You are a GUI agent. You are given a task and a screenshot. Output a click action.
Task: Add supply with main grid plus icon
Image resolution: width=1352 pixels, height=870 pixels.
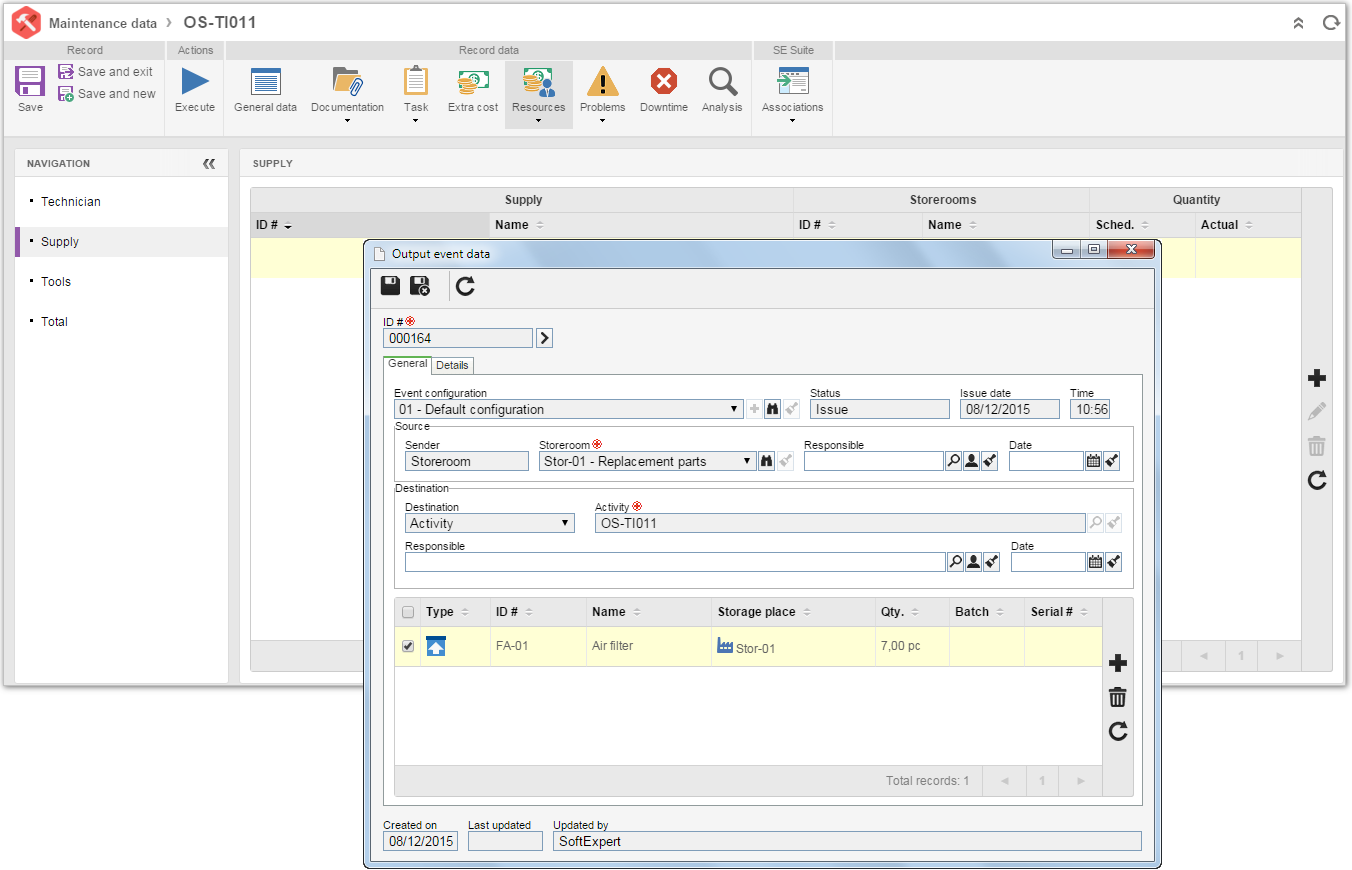click(x=1317, y=378)
